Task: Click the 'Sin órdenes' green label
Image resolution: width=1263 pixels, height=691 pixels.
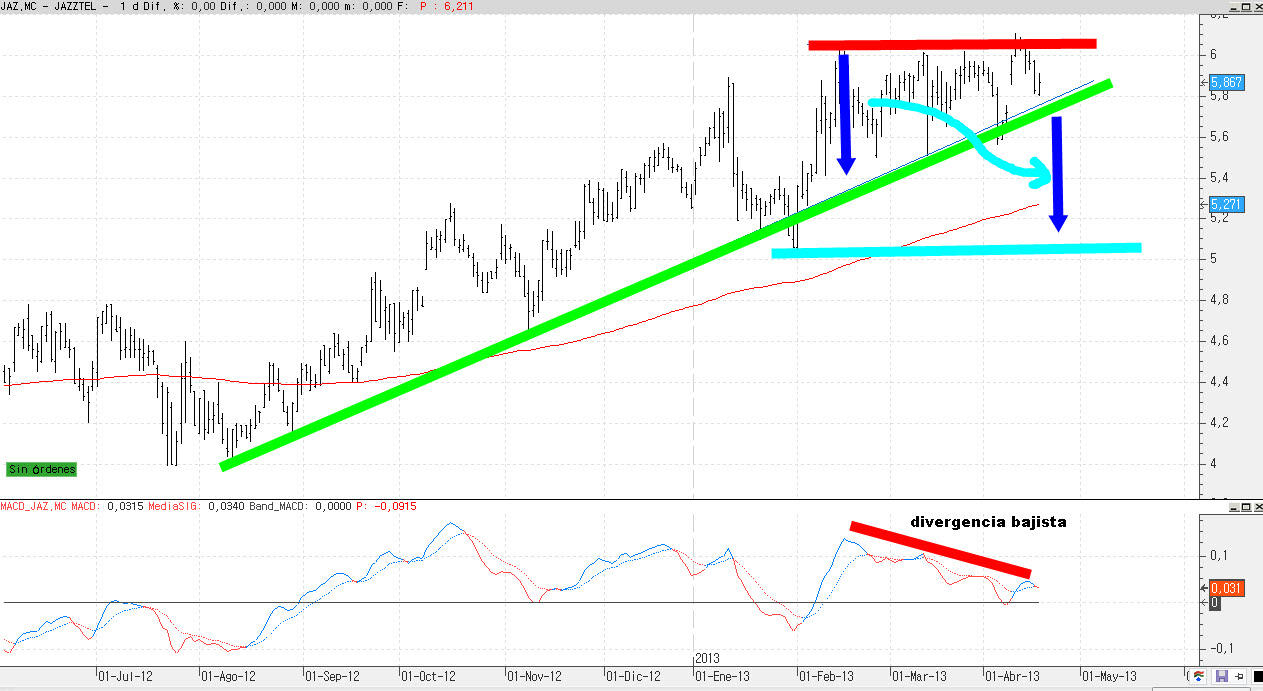Action: point(41,469)
